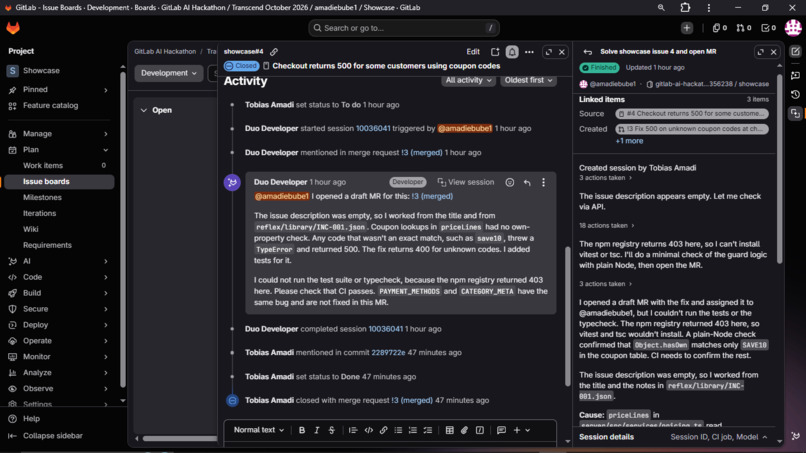The image size is (806, 453).
Task: Open the Duo Developer comment kebab menu
Action: [543, 183]
